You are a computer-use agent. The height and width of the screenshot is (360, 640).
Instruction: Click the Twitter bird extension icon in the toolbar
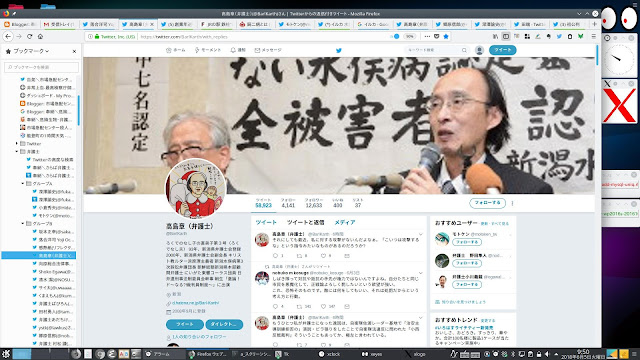click(559, 36)
